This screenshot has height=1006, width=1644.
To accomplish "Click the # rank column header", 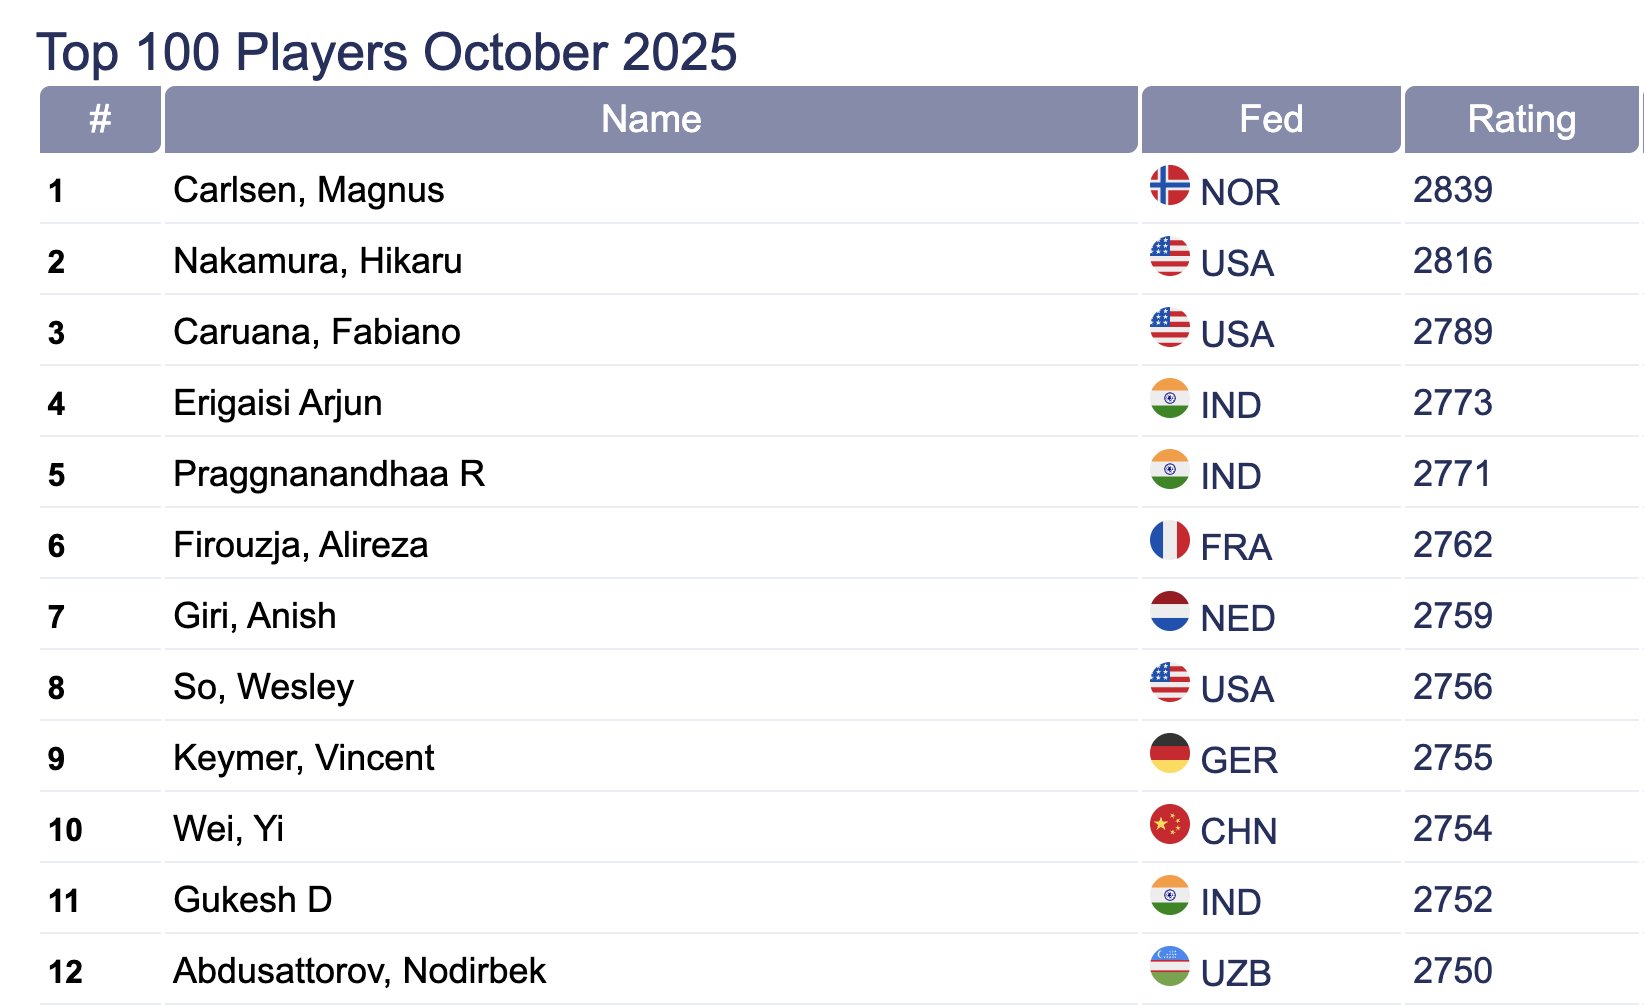I will [100, 119].
